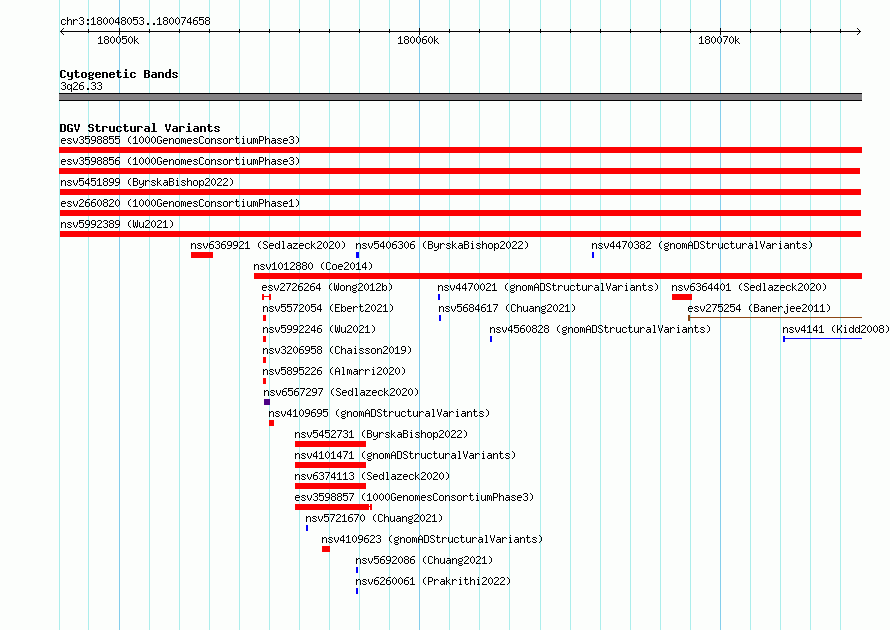Click red marker under nsv4109695
The height and width of the screenshot is (630, 890).
[271, 423]
